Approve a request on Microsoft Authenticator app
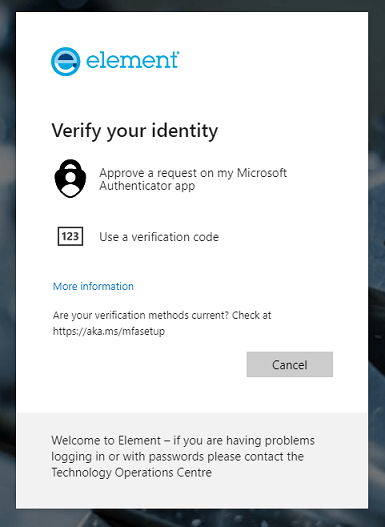Screen dimensions: 385x527 (x=193, y=179)
